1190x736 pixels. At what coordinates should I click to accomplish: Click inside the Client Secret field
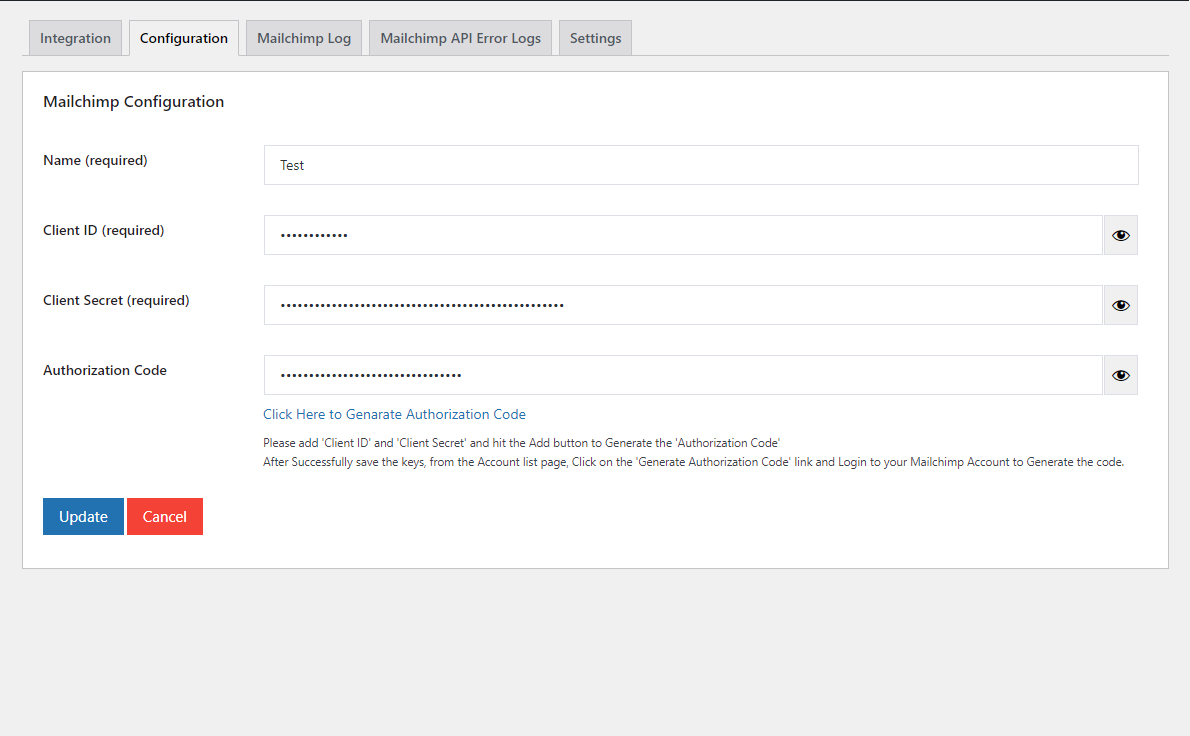point(683,305)
